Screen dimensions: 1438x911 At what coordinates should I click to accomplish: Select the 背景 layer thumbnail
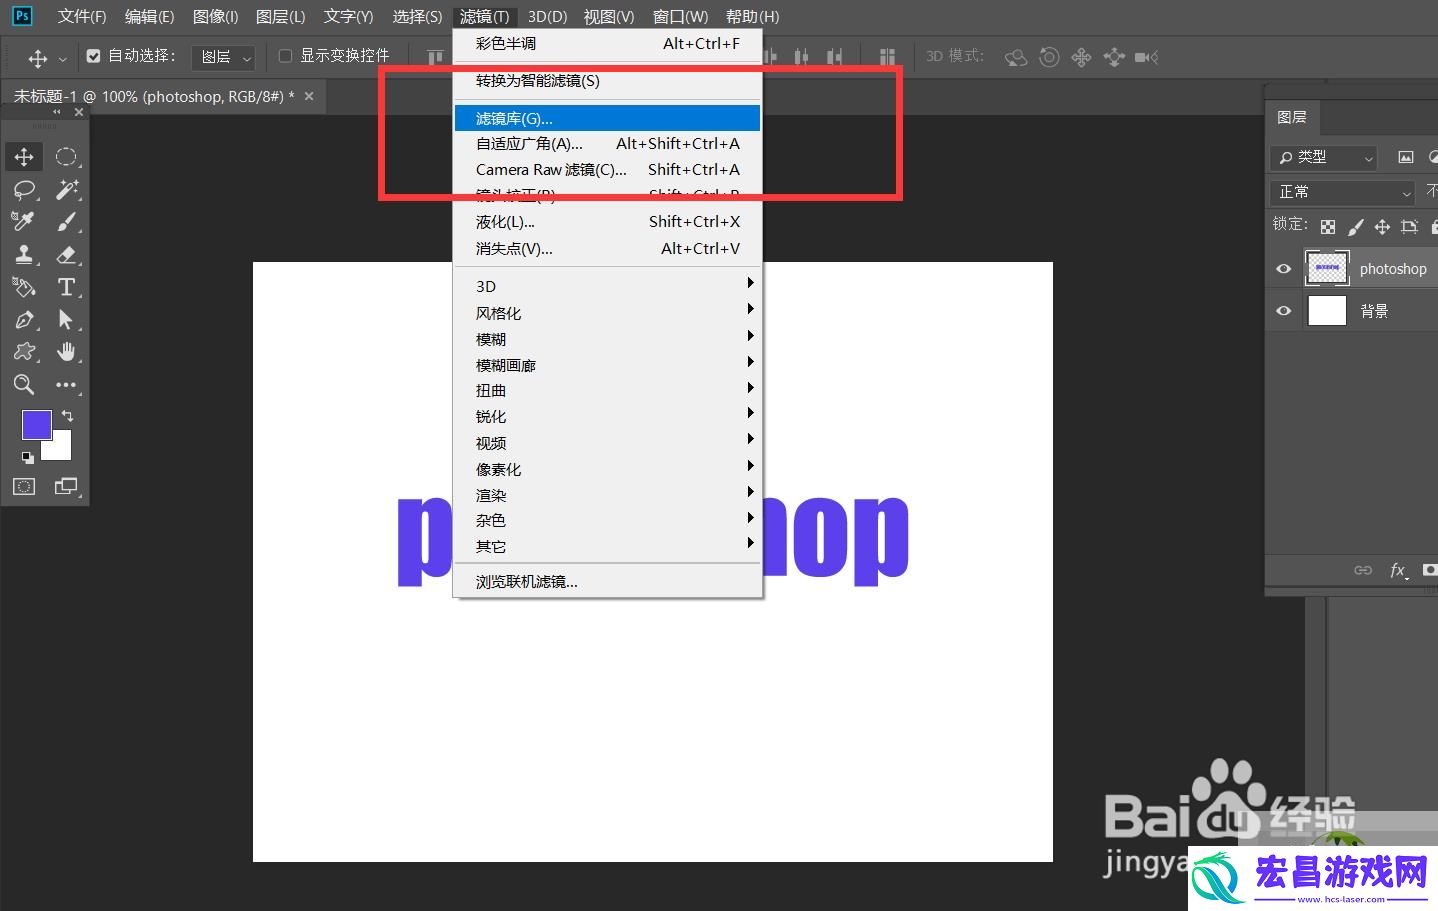(x=1327, y=311)
